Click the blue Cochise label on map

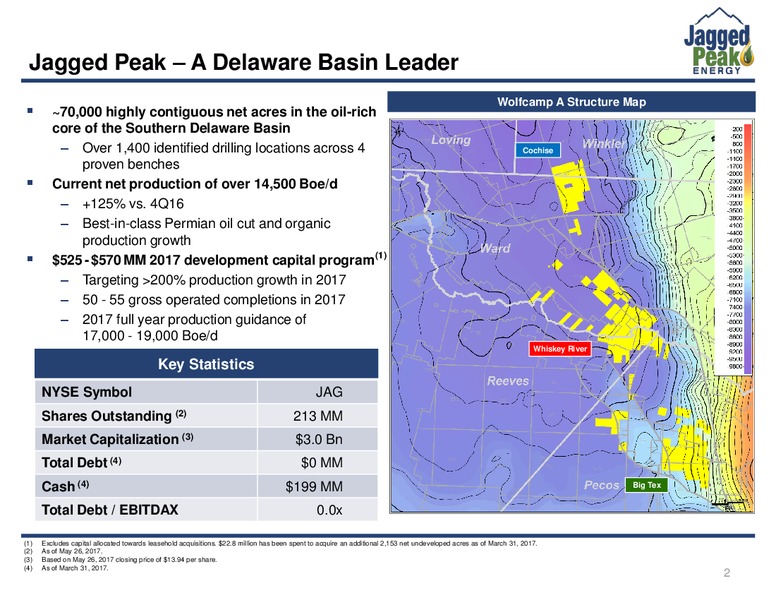click(538, 150)
